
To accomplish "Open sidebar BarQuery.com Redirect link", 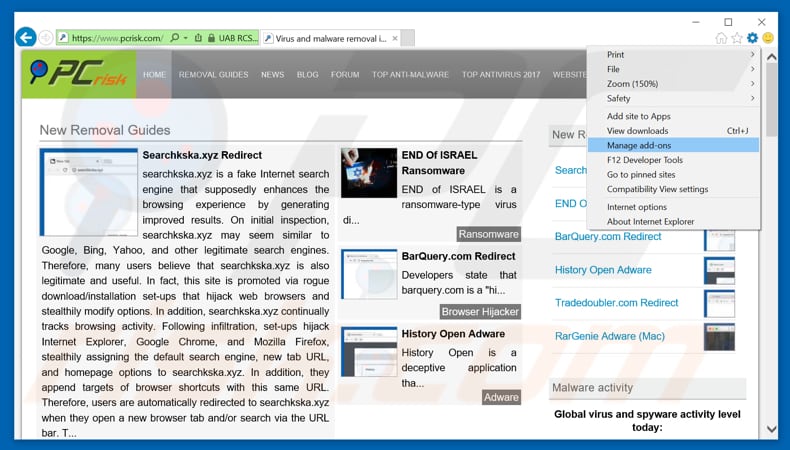I will pyautogui.click(x=608, y=236).
